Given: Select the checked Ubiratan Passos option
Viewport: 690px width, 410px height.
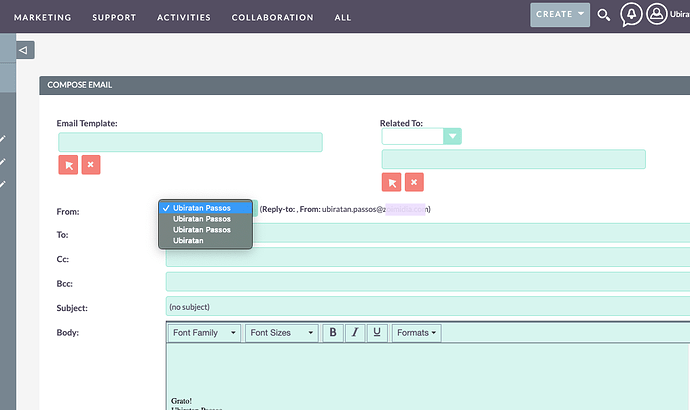Looking at the screenshot, I should point(206,208).
